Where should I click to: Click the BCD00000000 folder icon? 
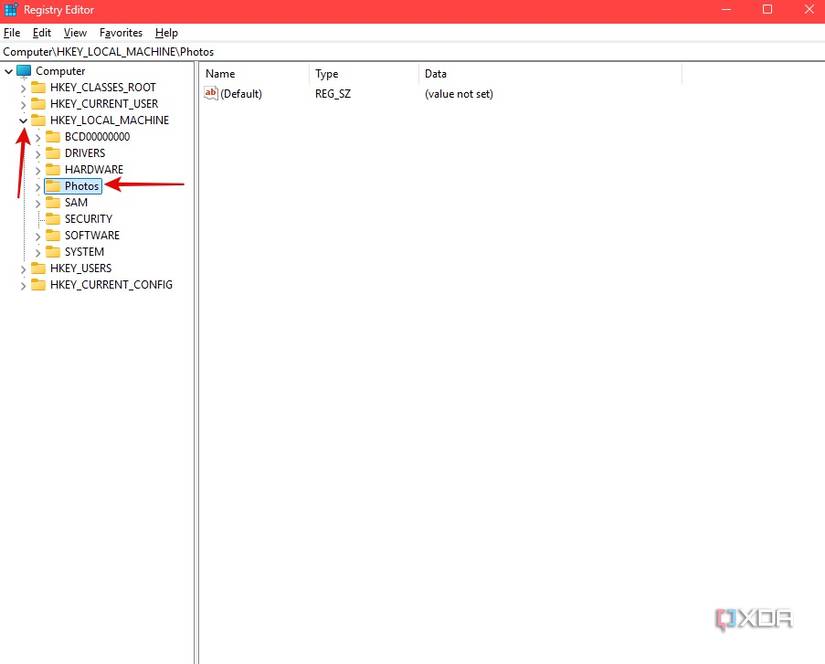pyautogui.click(x=53, y=137)
